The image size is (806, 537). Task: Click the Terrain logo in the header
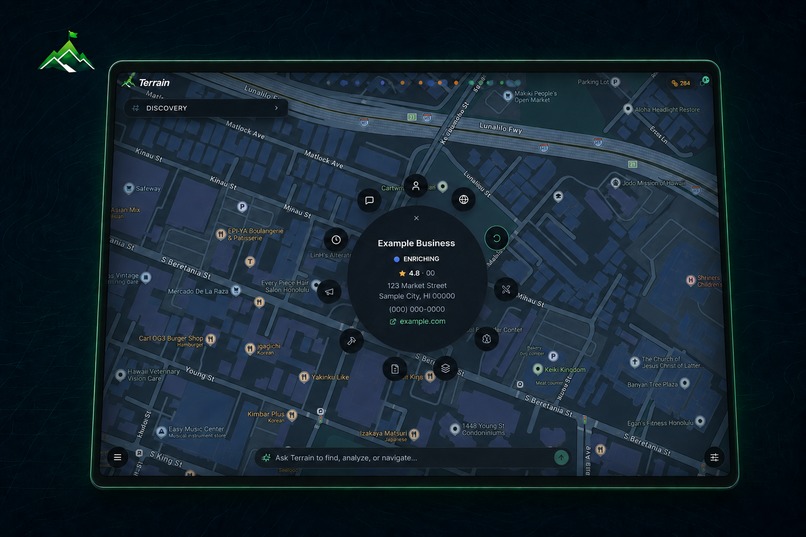coord(146,81)
